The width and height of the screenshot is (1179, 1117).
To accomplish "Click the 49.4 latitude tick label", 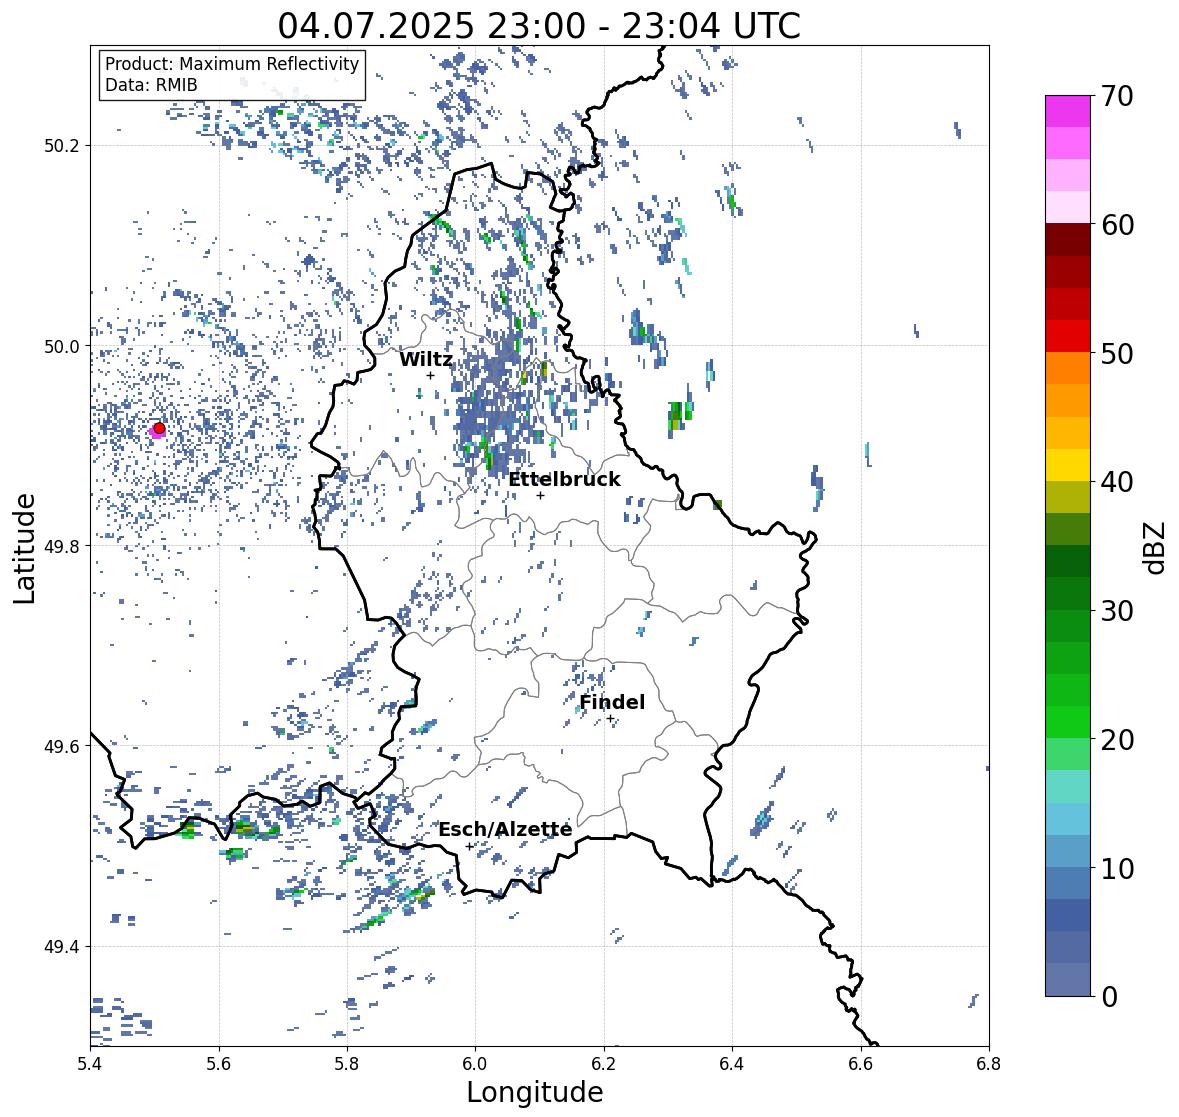I will (x=61, y=947).
